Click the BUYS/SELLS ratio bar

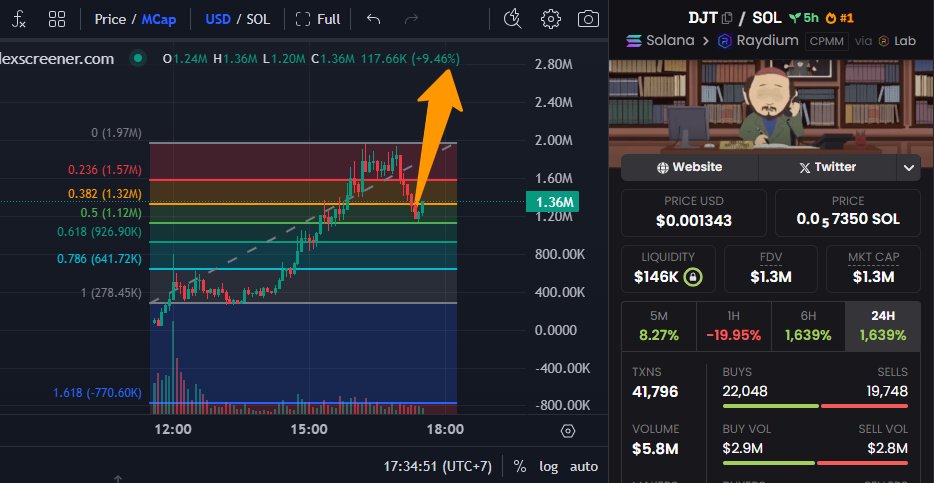(x=815, y=406)
